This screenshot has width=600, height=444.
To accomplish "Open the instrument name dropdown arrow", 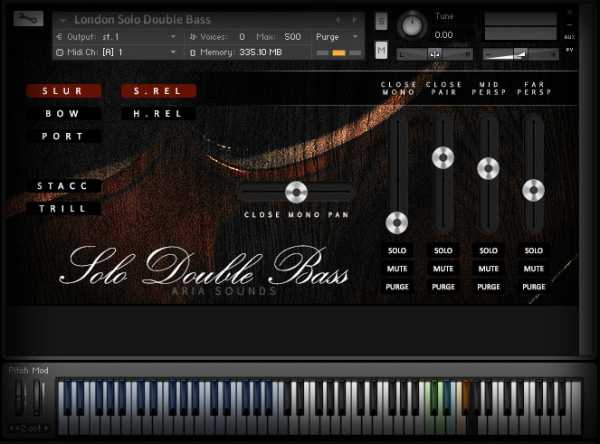I will coord(62,20).
